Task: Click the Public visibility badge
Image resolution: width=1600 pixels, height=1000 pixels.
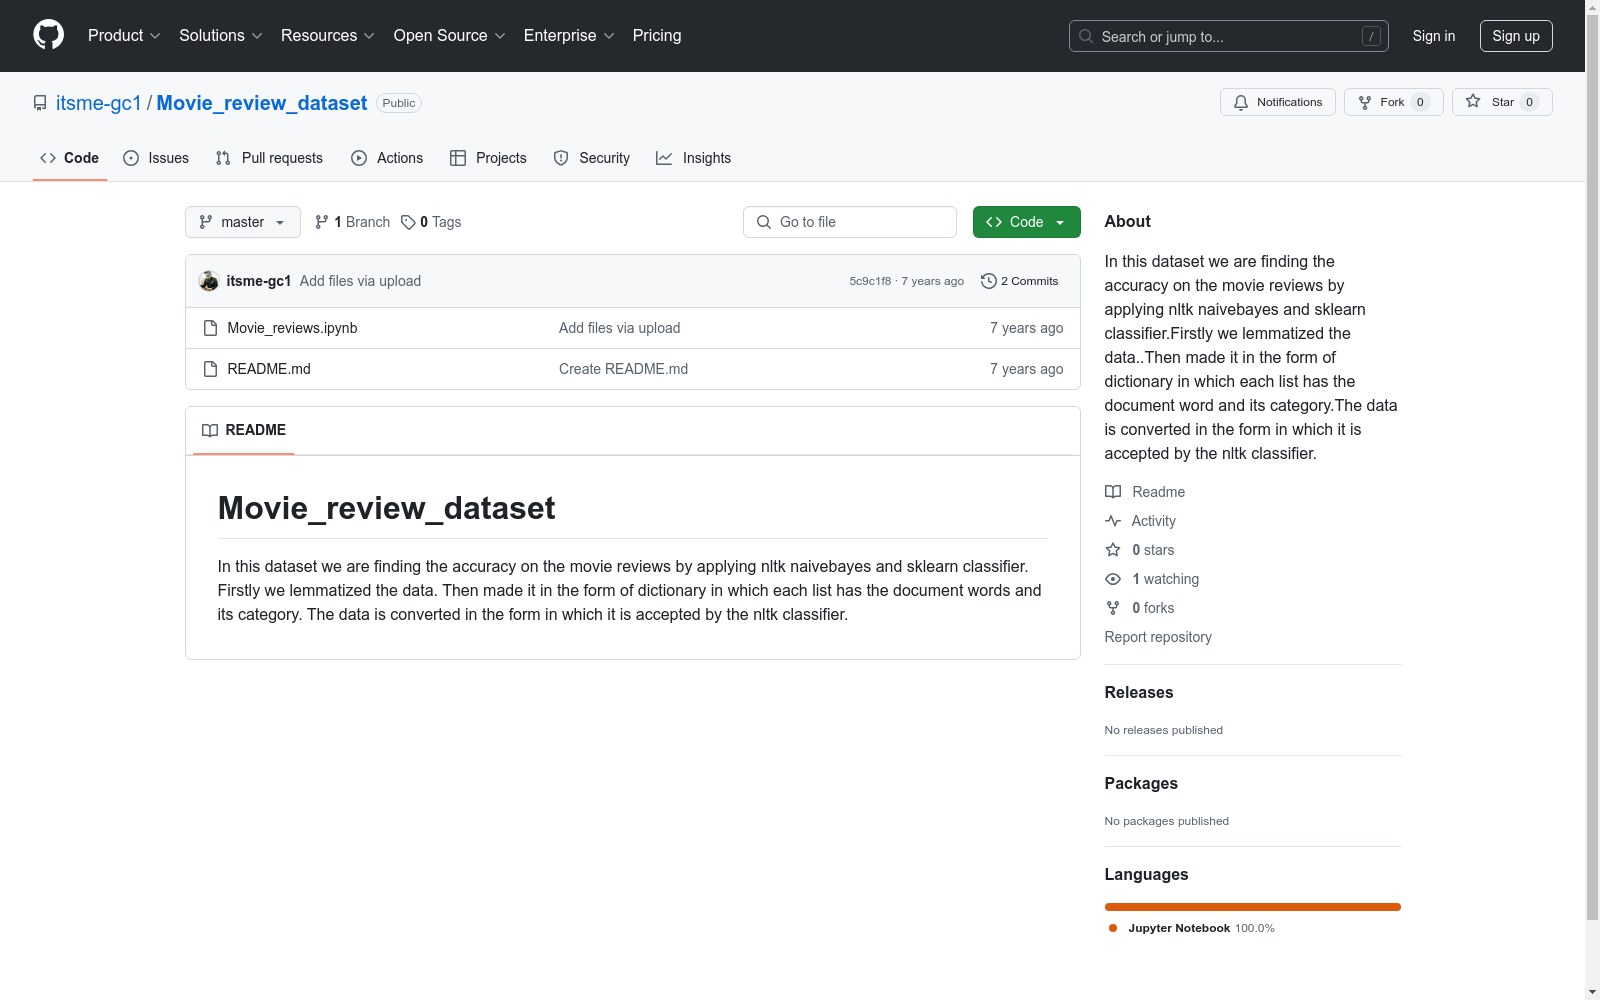Action: [x=399, y=103]
